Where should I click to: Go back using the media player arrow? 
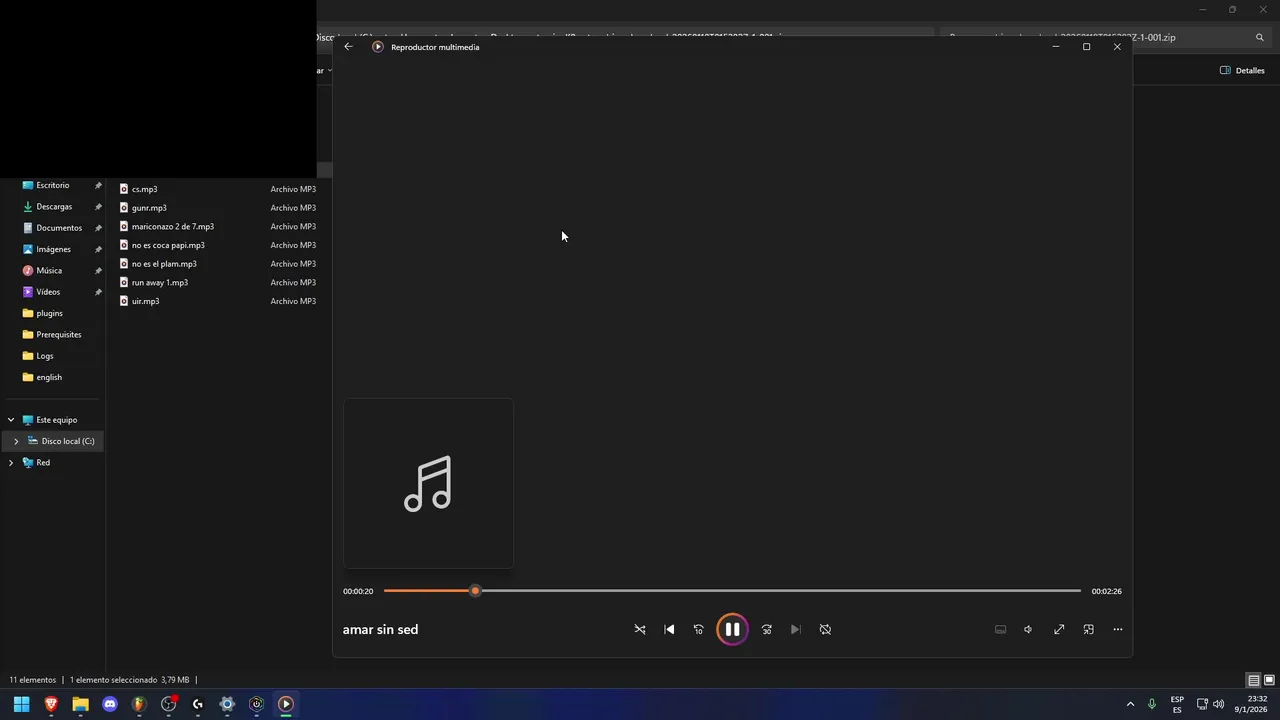[x=348, y=47]
